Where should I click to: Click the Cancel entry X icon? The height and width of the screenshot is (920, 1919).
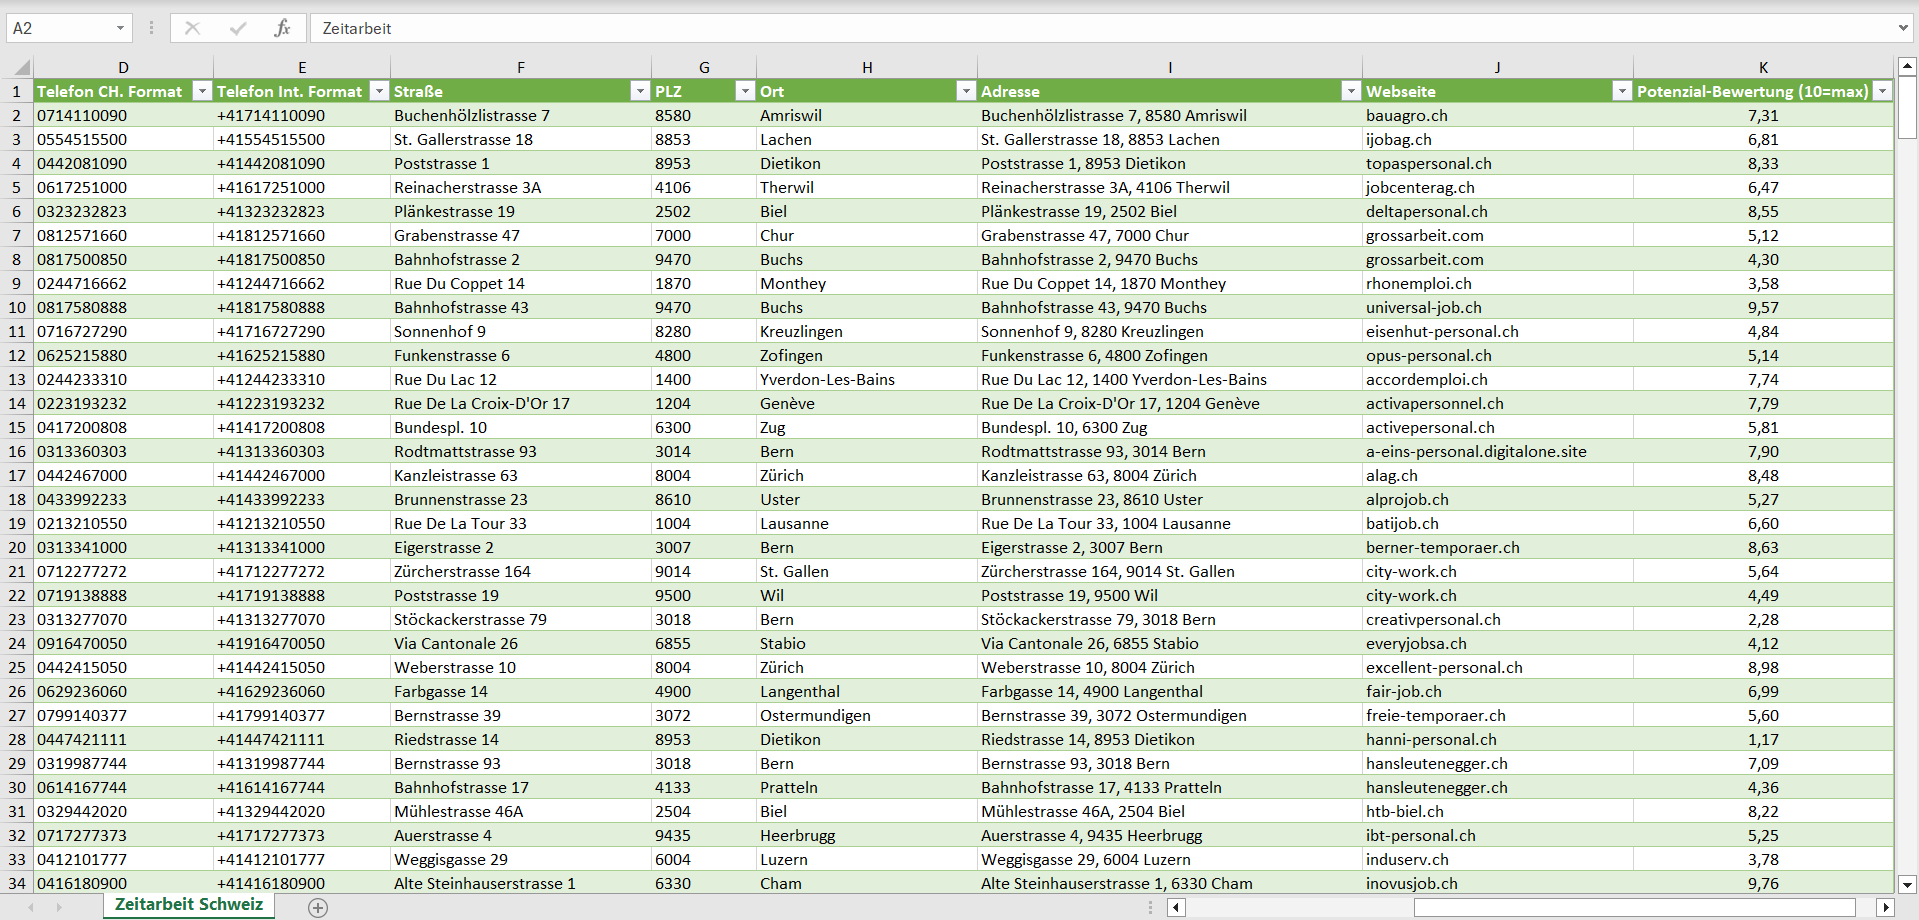pyautogui.click(x=192, y=28)
